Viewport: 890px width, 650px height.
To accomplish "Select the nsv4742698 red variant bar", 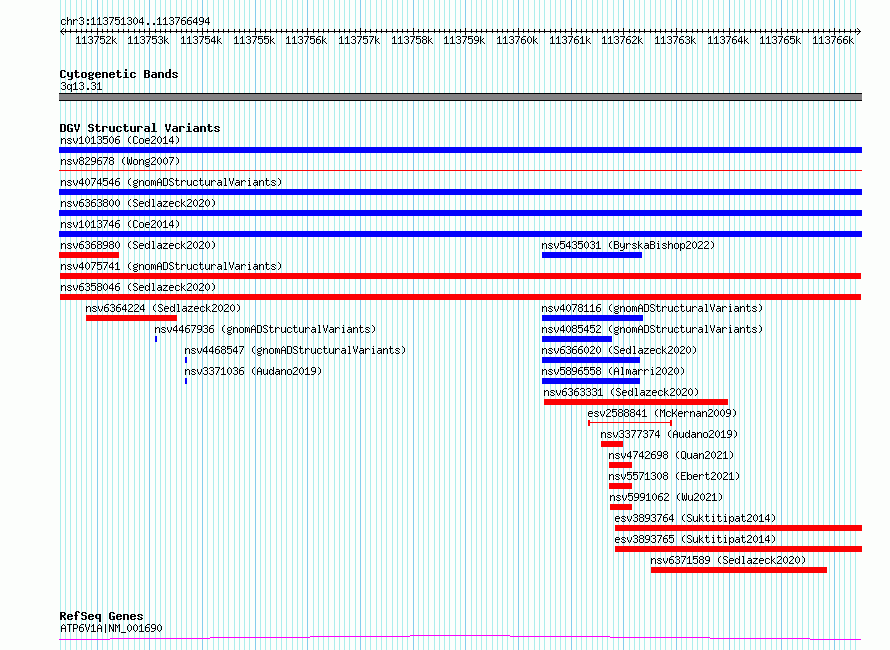I will pyautogui.click(x=620, y=466).
